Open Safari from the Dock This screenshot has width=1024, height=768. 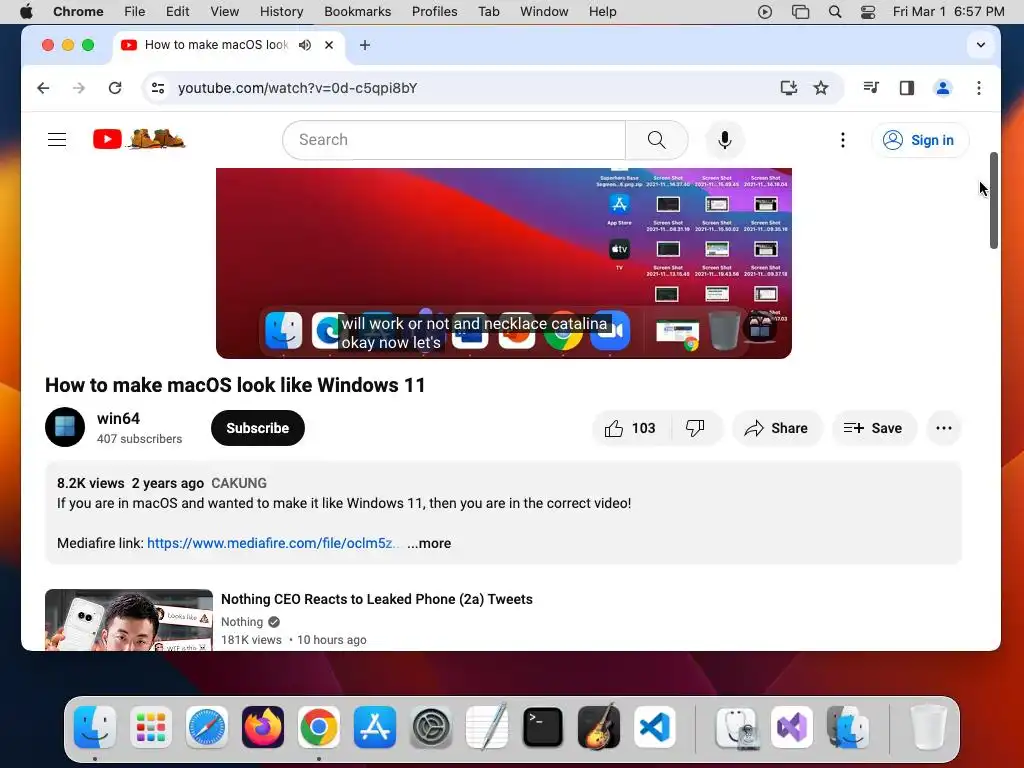207,727
